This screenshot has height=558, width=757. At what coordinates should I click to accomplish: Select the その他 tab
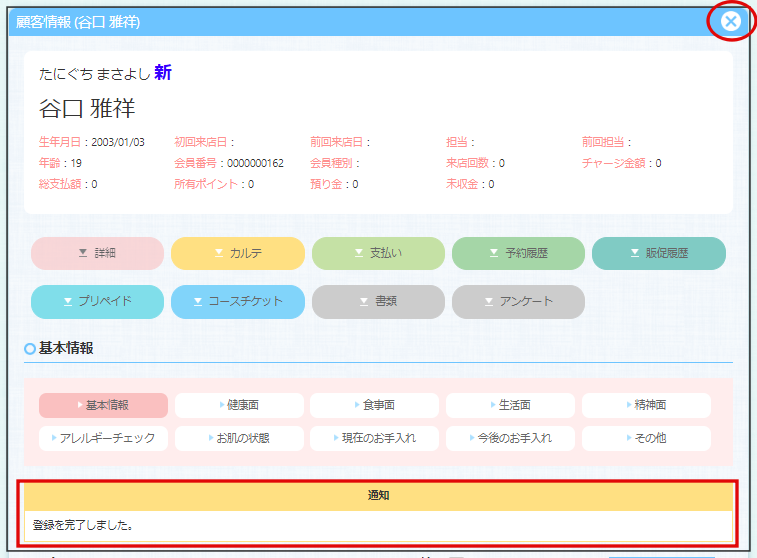646,438
